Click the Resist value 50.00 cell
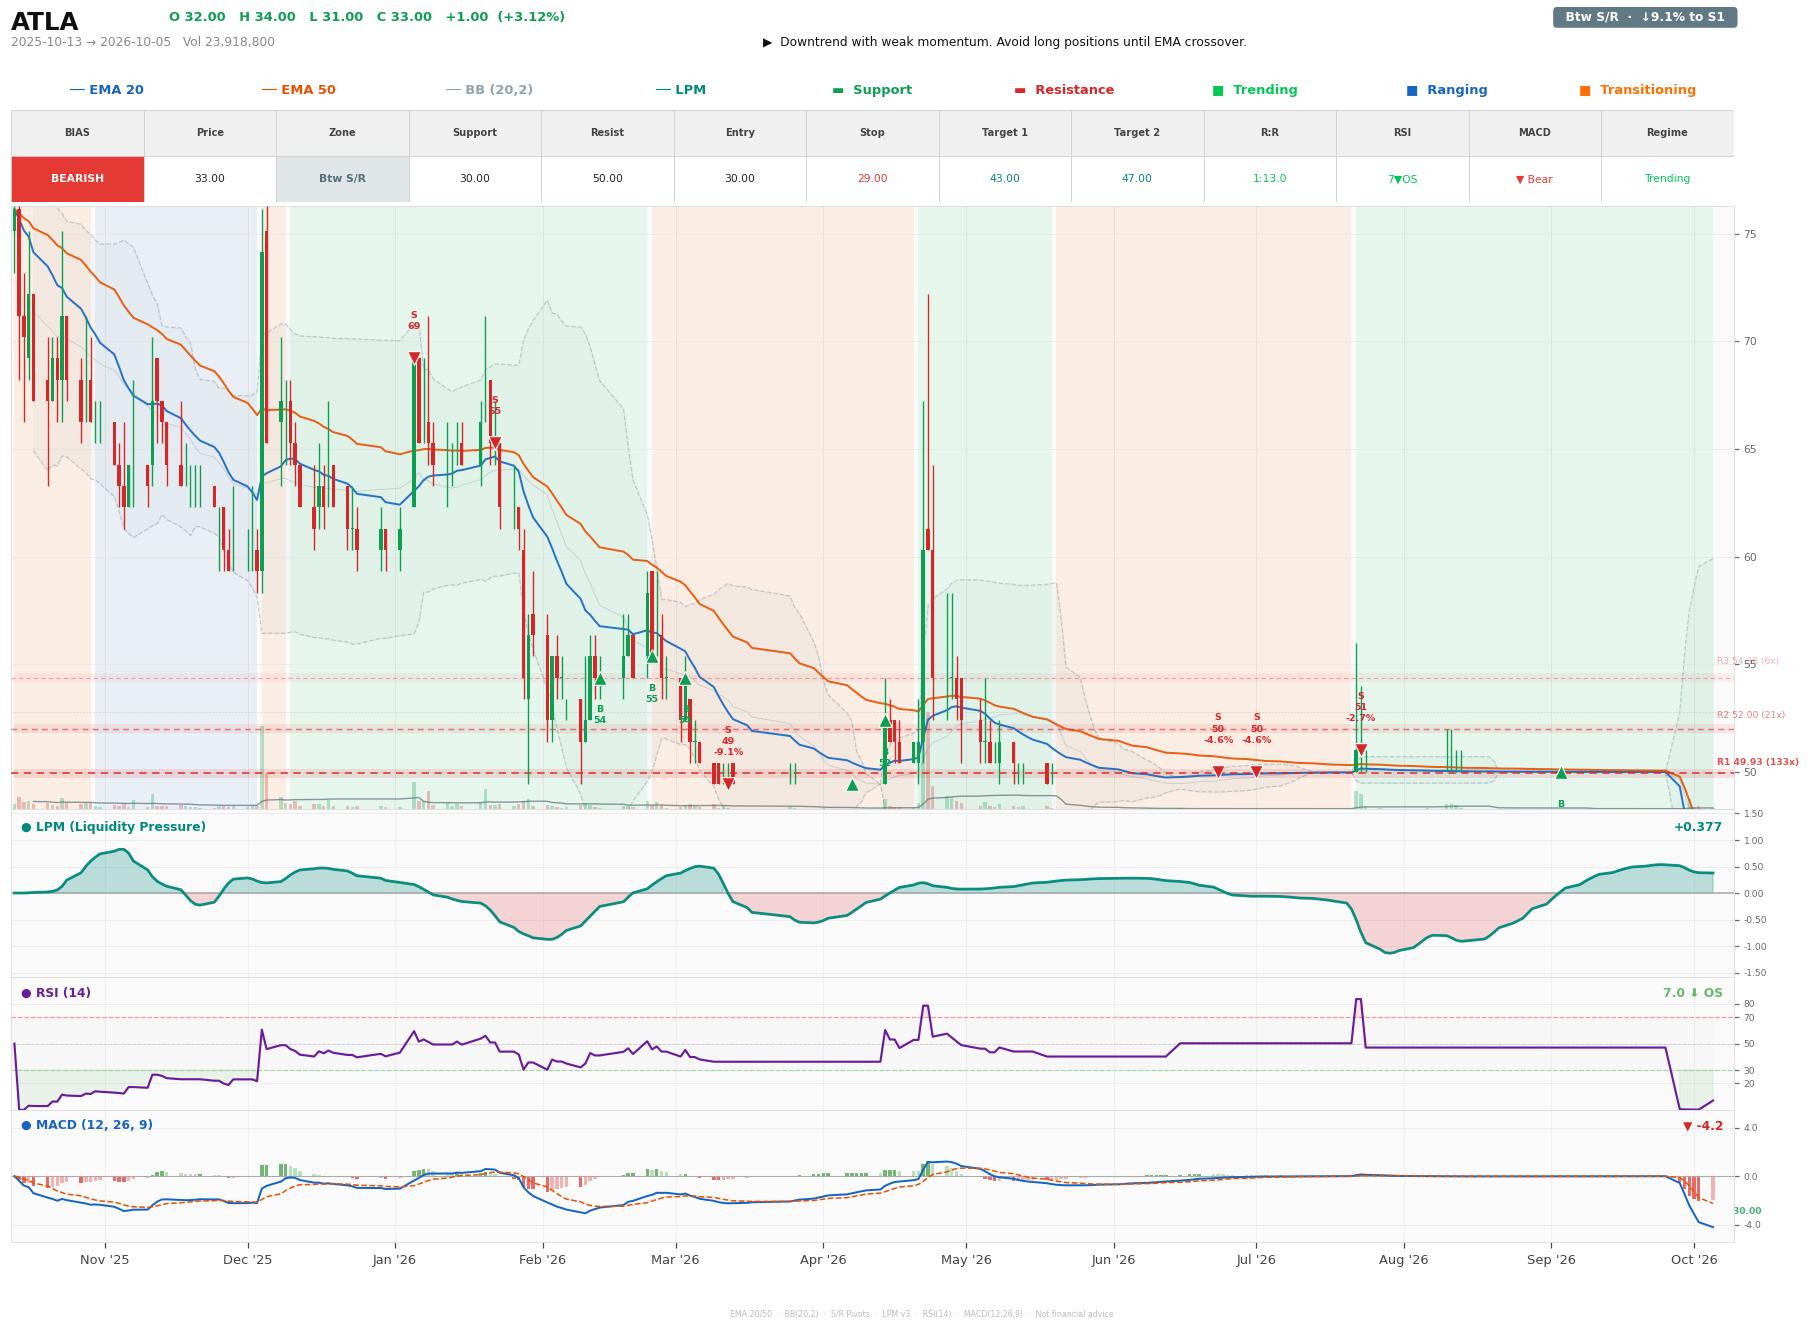This screenshot has height=1330, width=1810. (x=607, y=179)
